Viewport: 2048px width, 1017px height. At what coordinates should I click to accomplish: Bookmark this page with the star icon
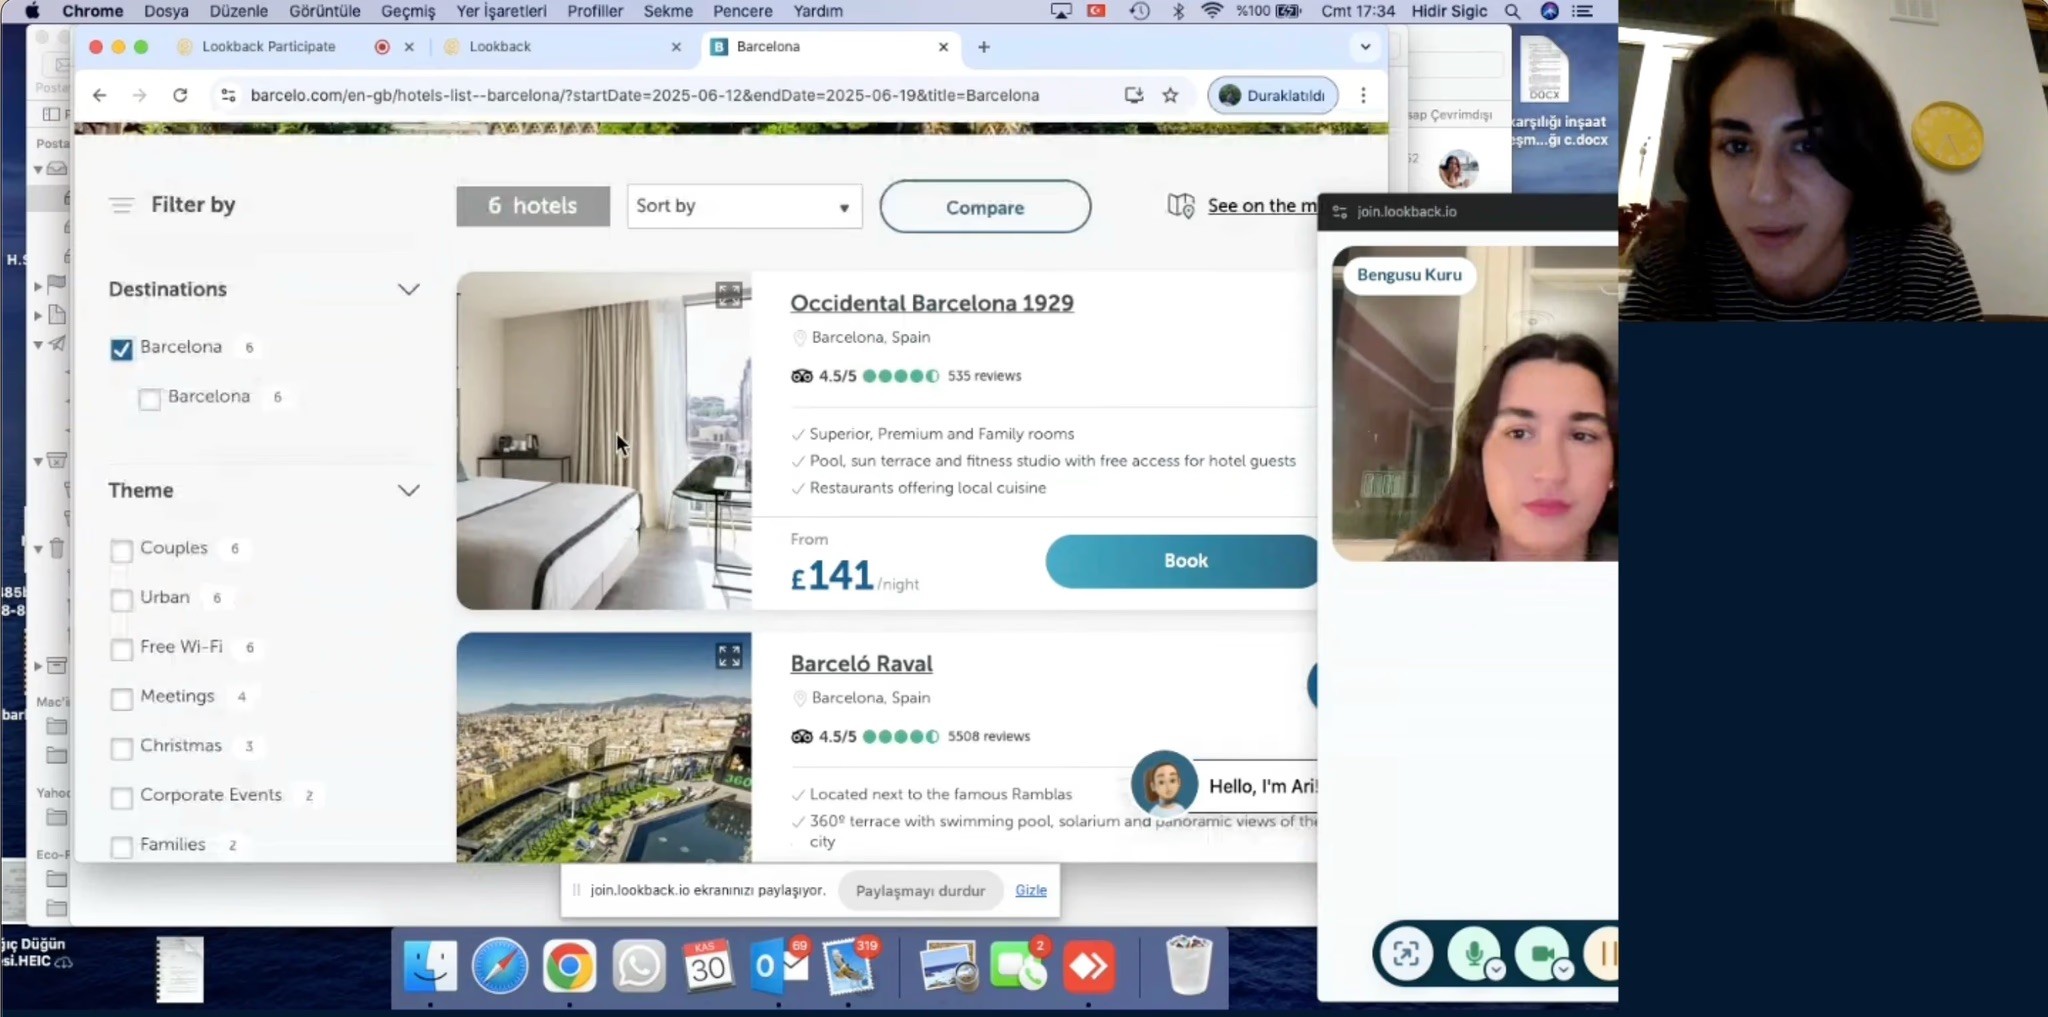(x=1170, y=95)
